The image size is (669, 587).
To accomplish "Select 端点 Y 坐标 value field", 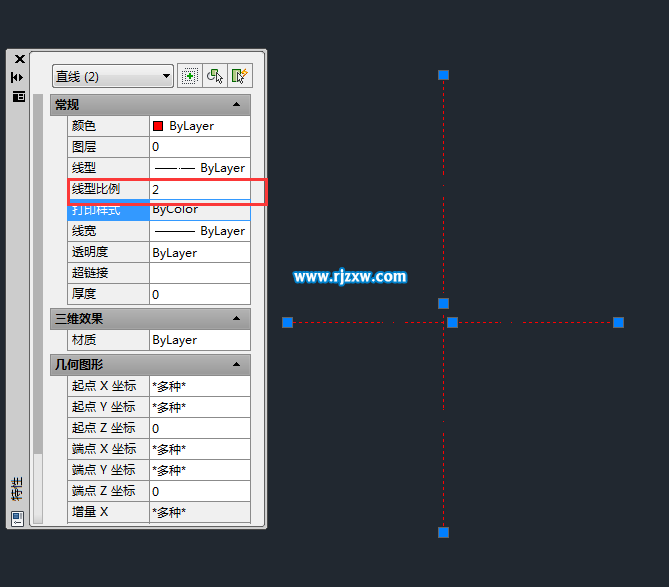I will tap(200, 470).
